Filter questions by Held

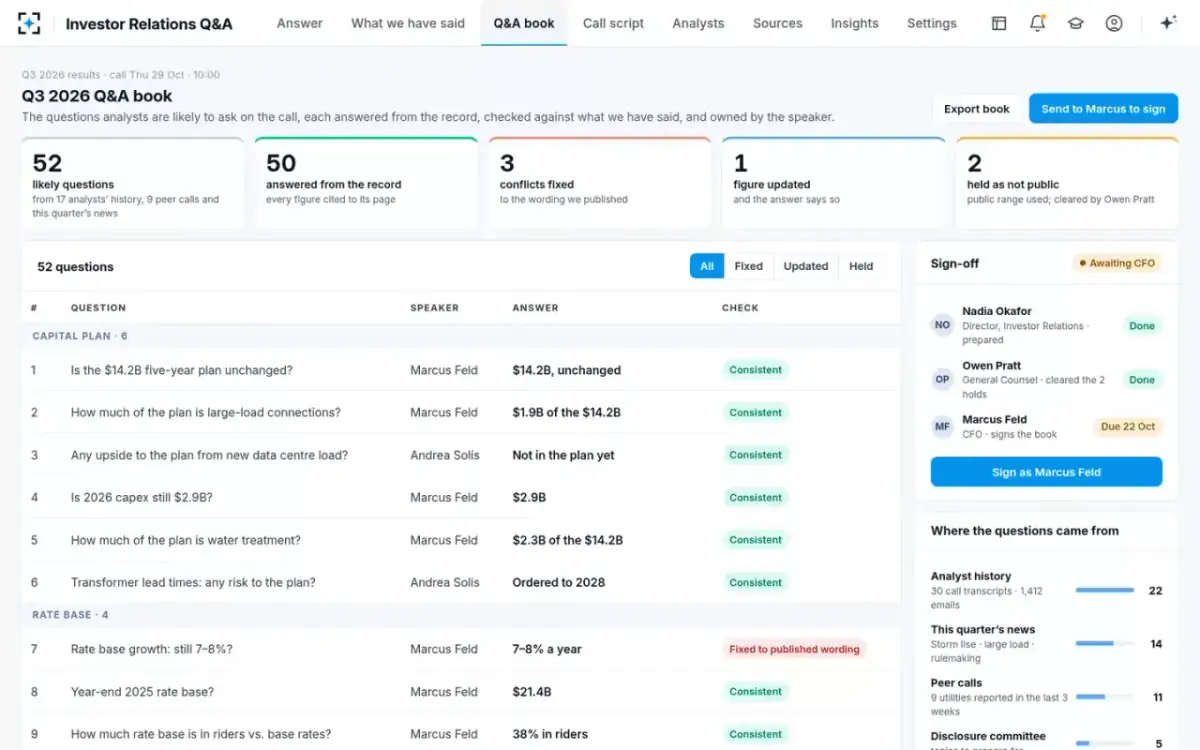pyautogui.click(x=861, y=266)
